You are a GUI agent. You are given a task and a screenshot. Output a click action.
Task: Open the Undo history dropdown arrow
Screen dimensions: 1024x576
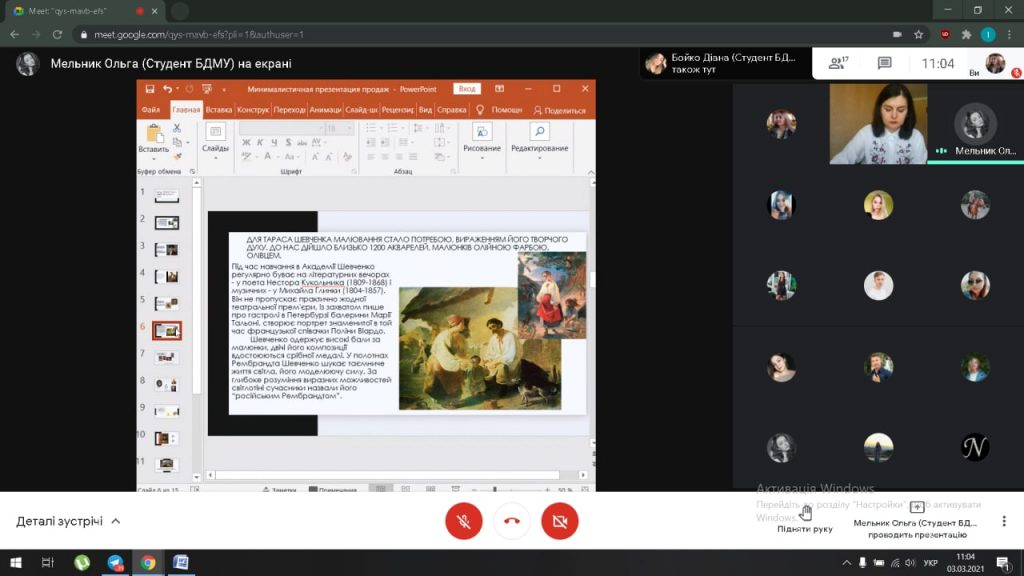pyautogui.click(x=178, y=89)
